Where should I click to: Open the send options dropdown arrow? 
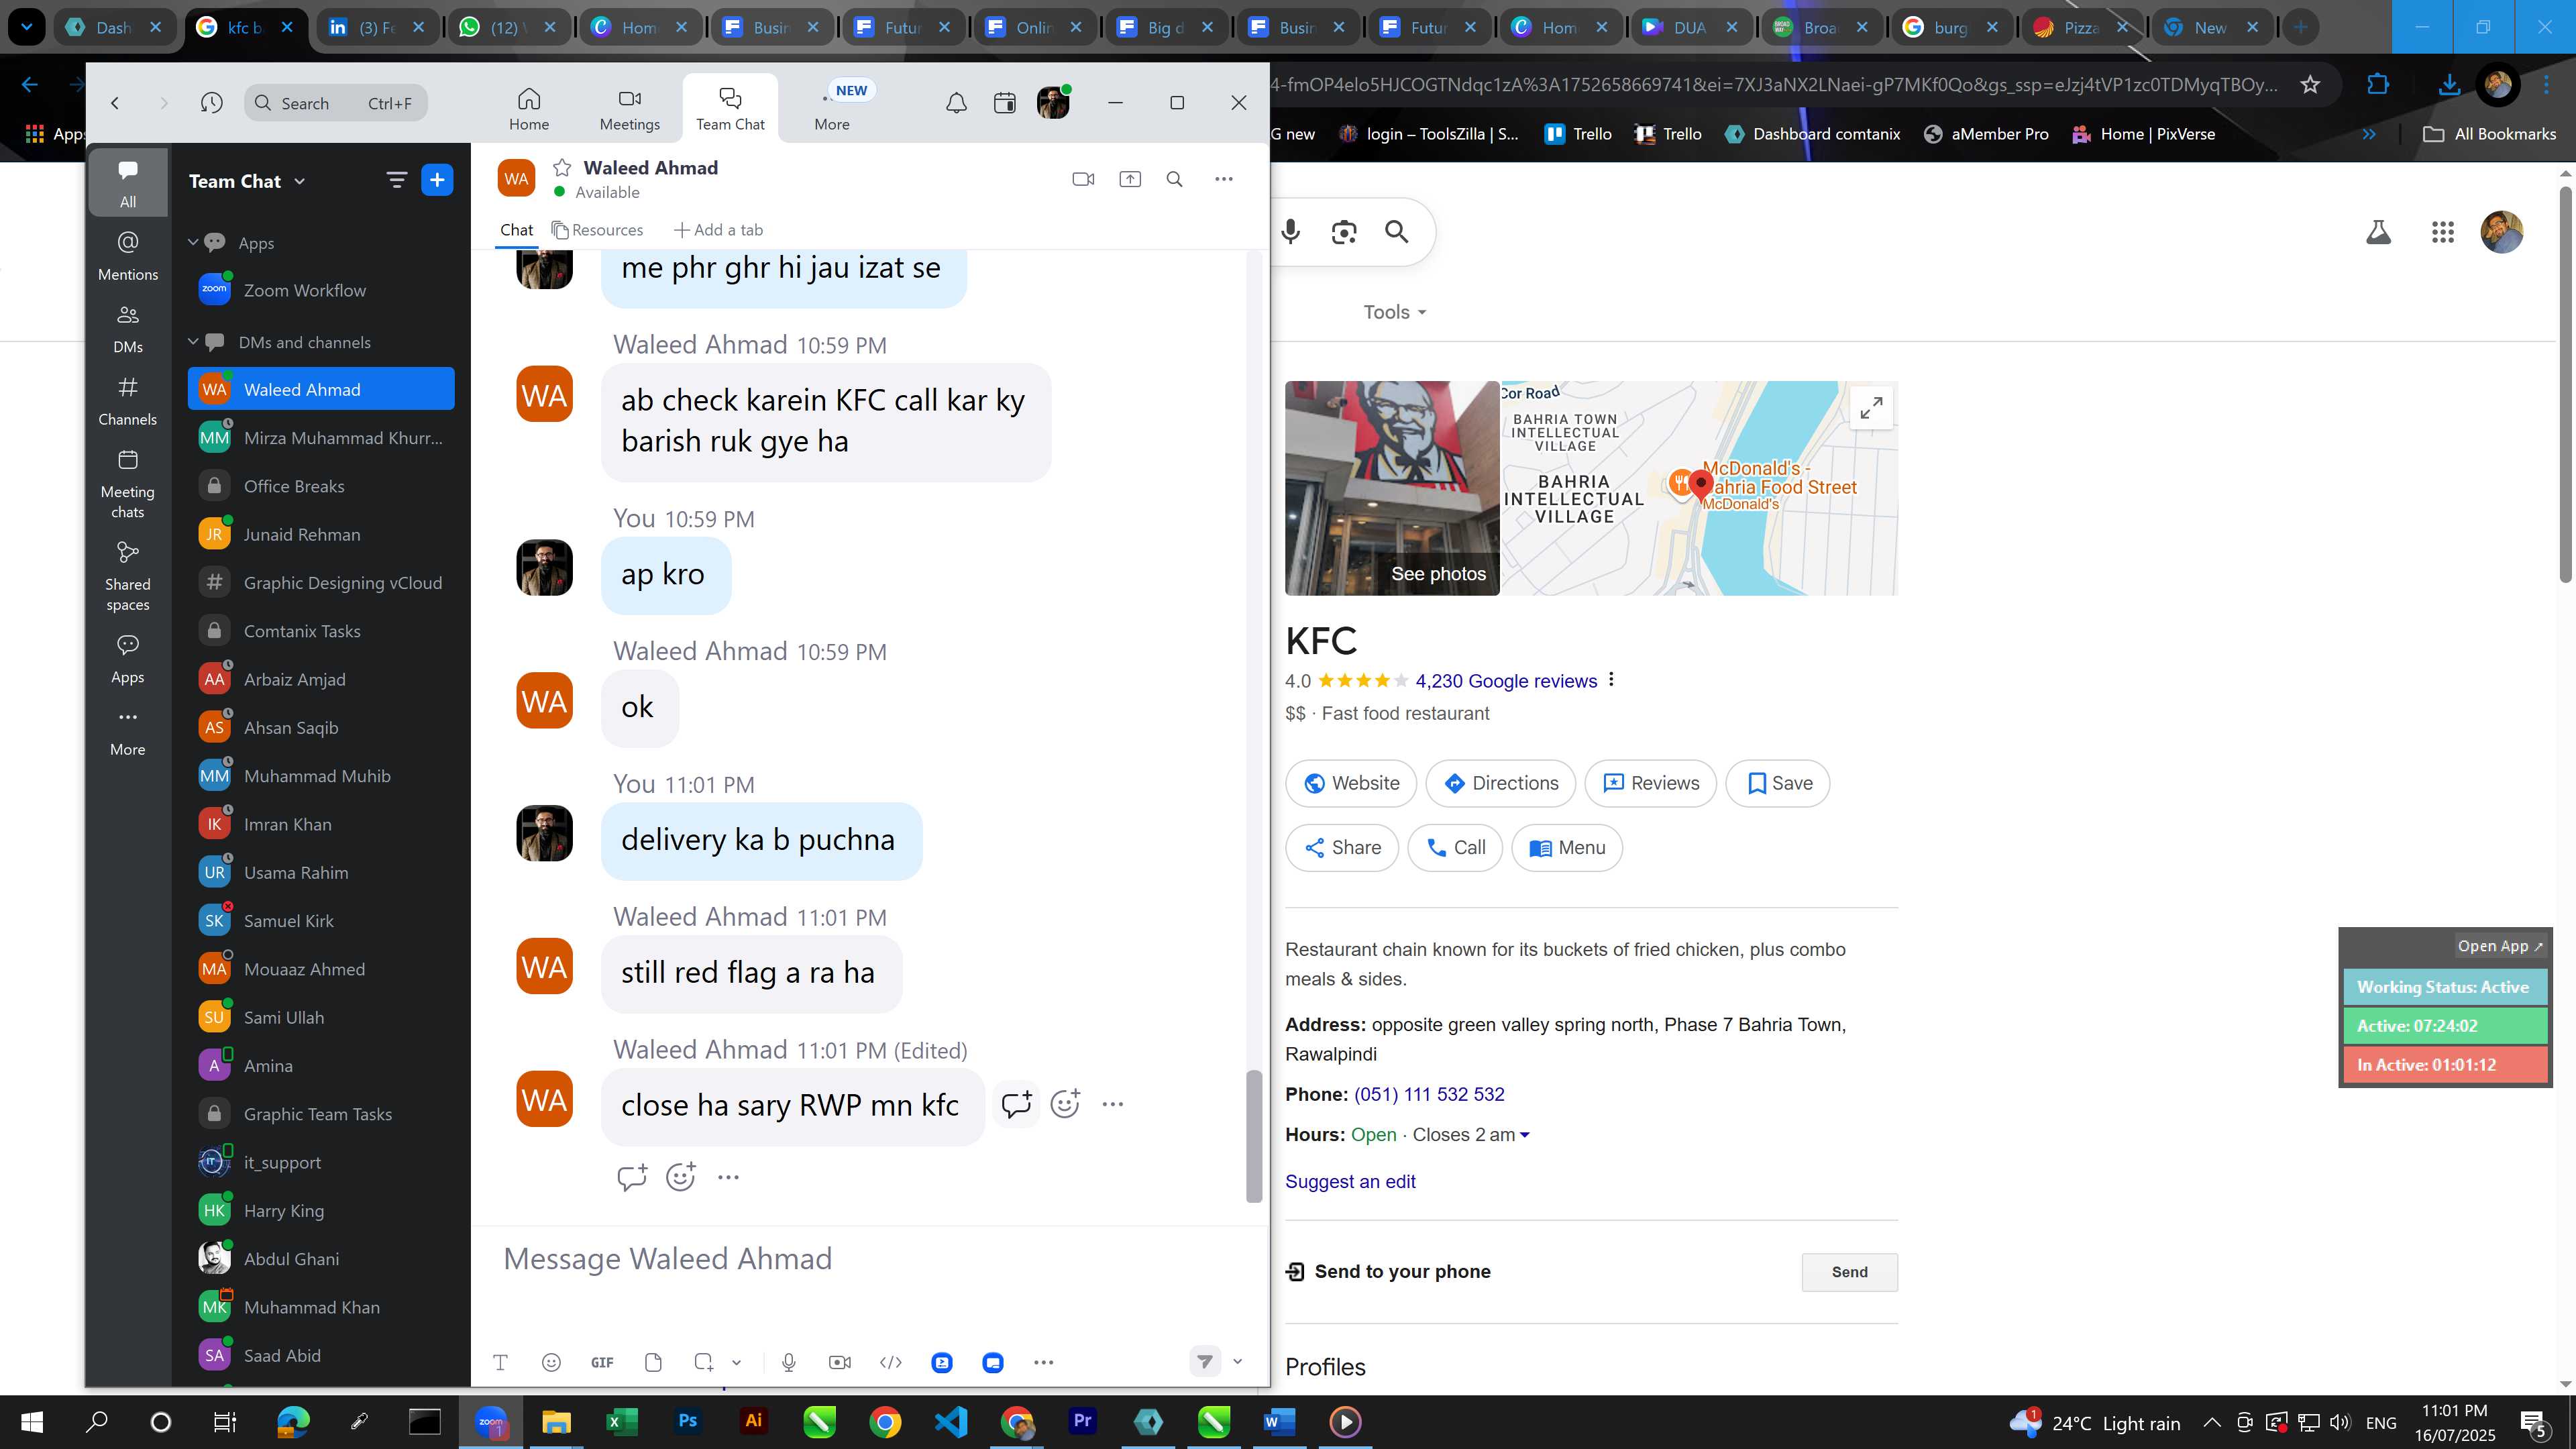(x=1237, y=1361)
